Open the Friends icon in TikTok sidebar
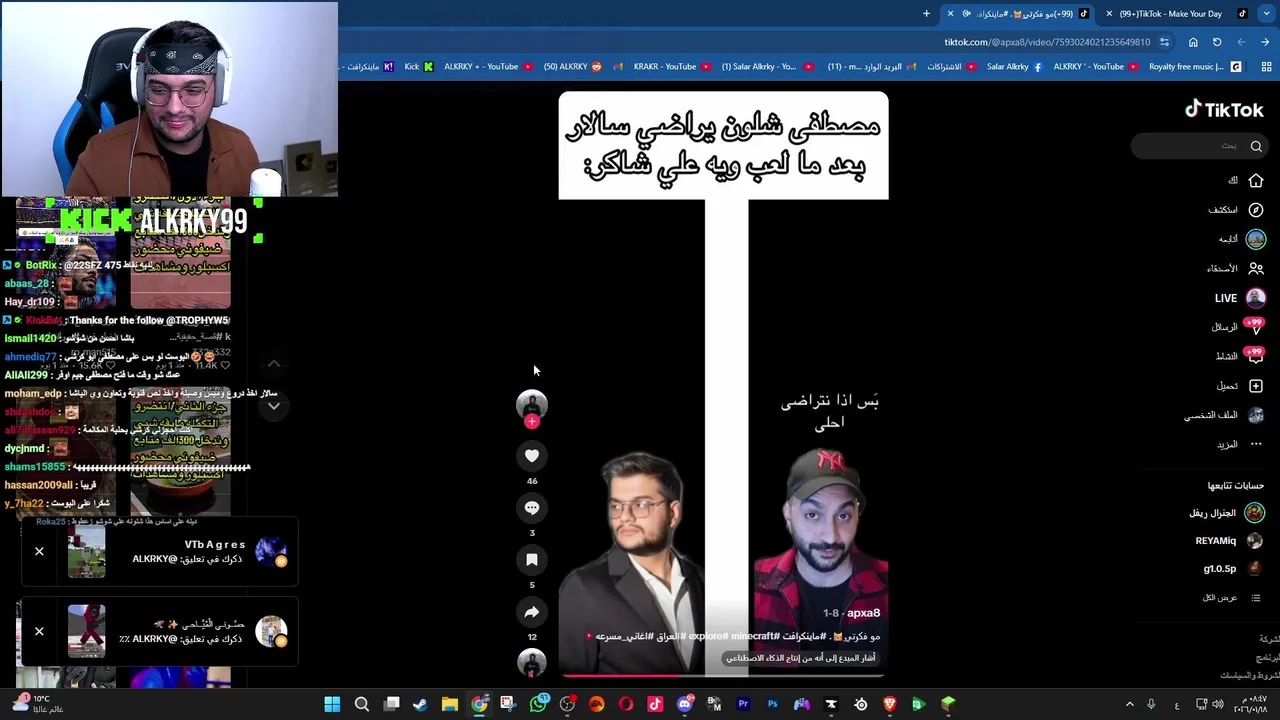1280x720 pixels. pyautogui.click(x=1256, y=268)
